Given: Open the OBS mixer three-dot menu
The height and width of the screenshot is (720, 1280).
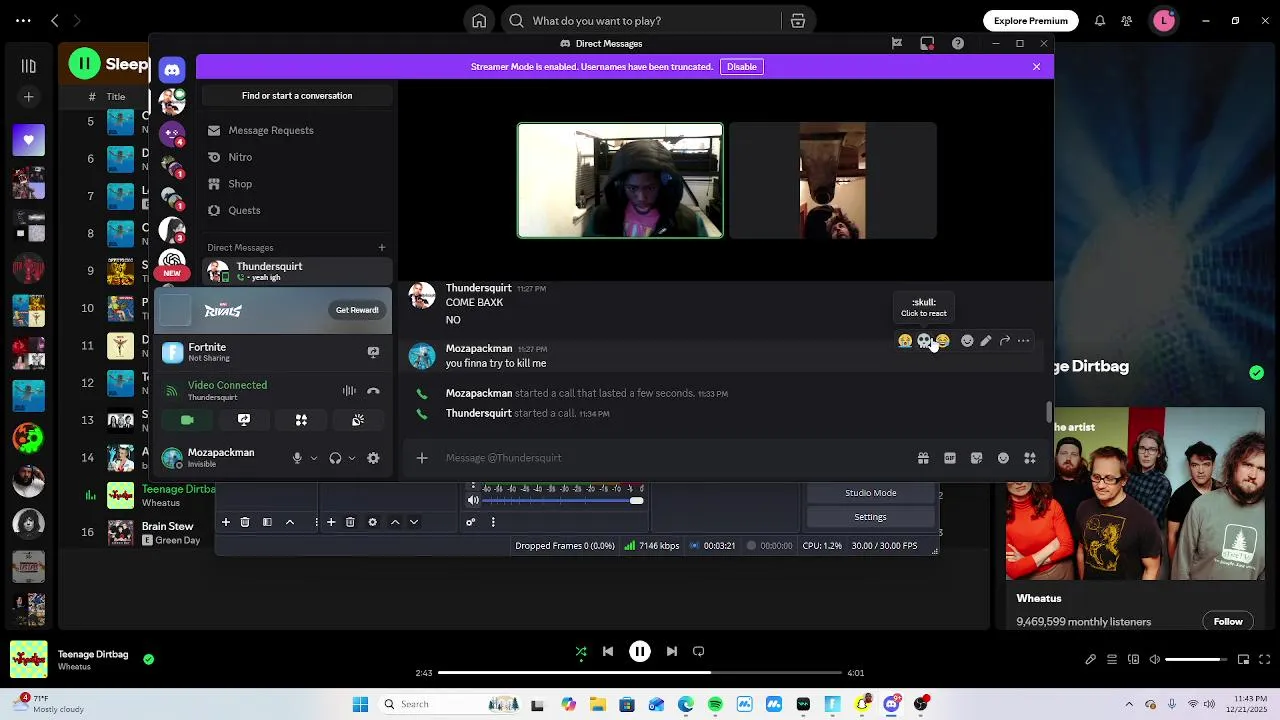Looking at the screenshot, I should (x=493, y=522).
